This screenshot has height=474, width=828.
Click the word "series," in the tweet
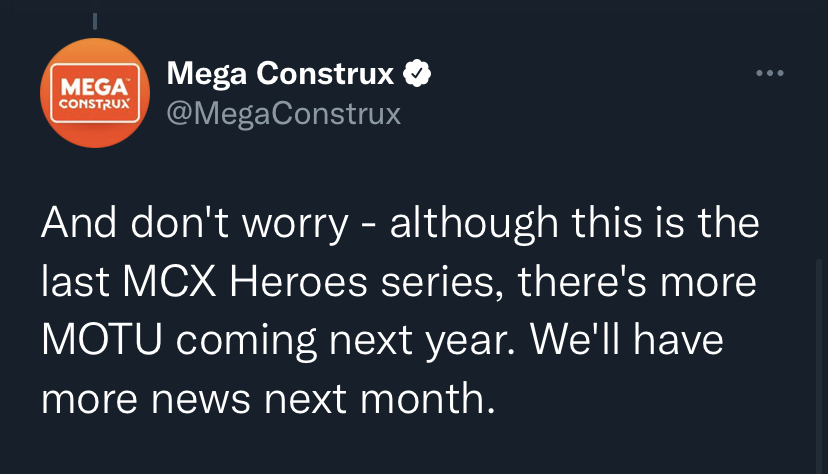(x=443, y=283)
